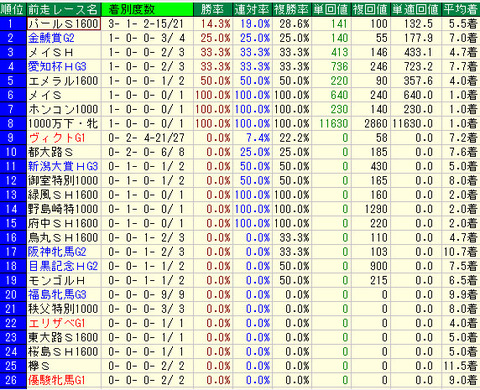
Task: Sort by 平均着 column header
Action: (x=461, y=10)
